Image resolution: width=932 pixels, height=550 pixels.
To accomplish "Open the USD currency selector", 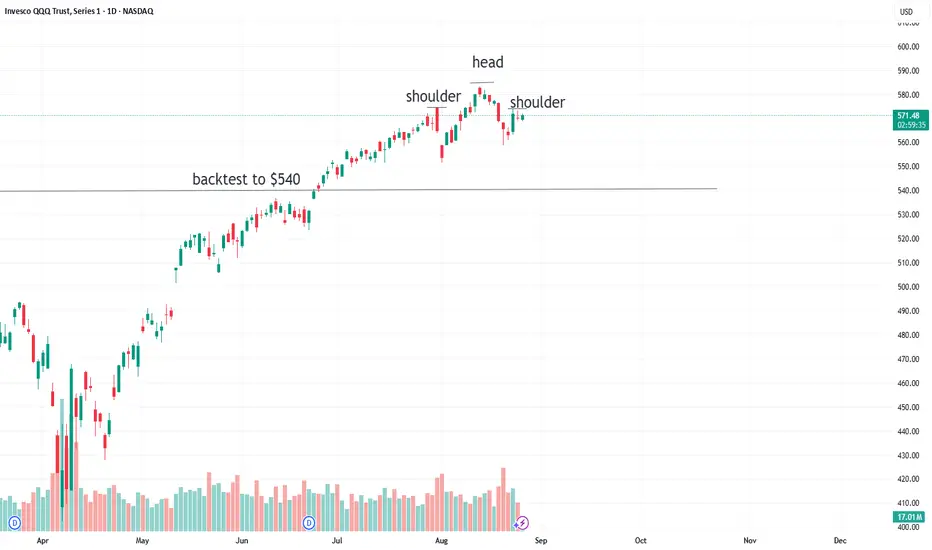I will tap(906, 12).
